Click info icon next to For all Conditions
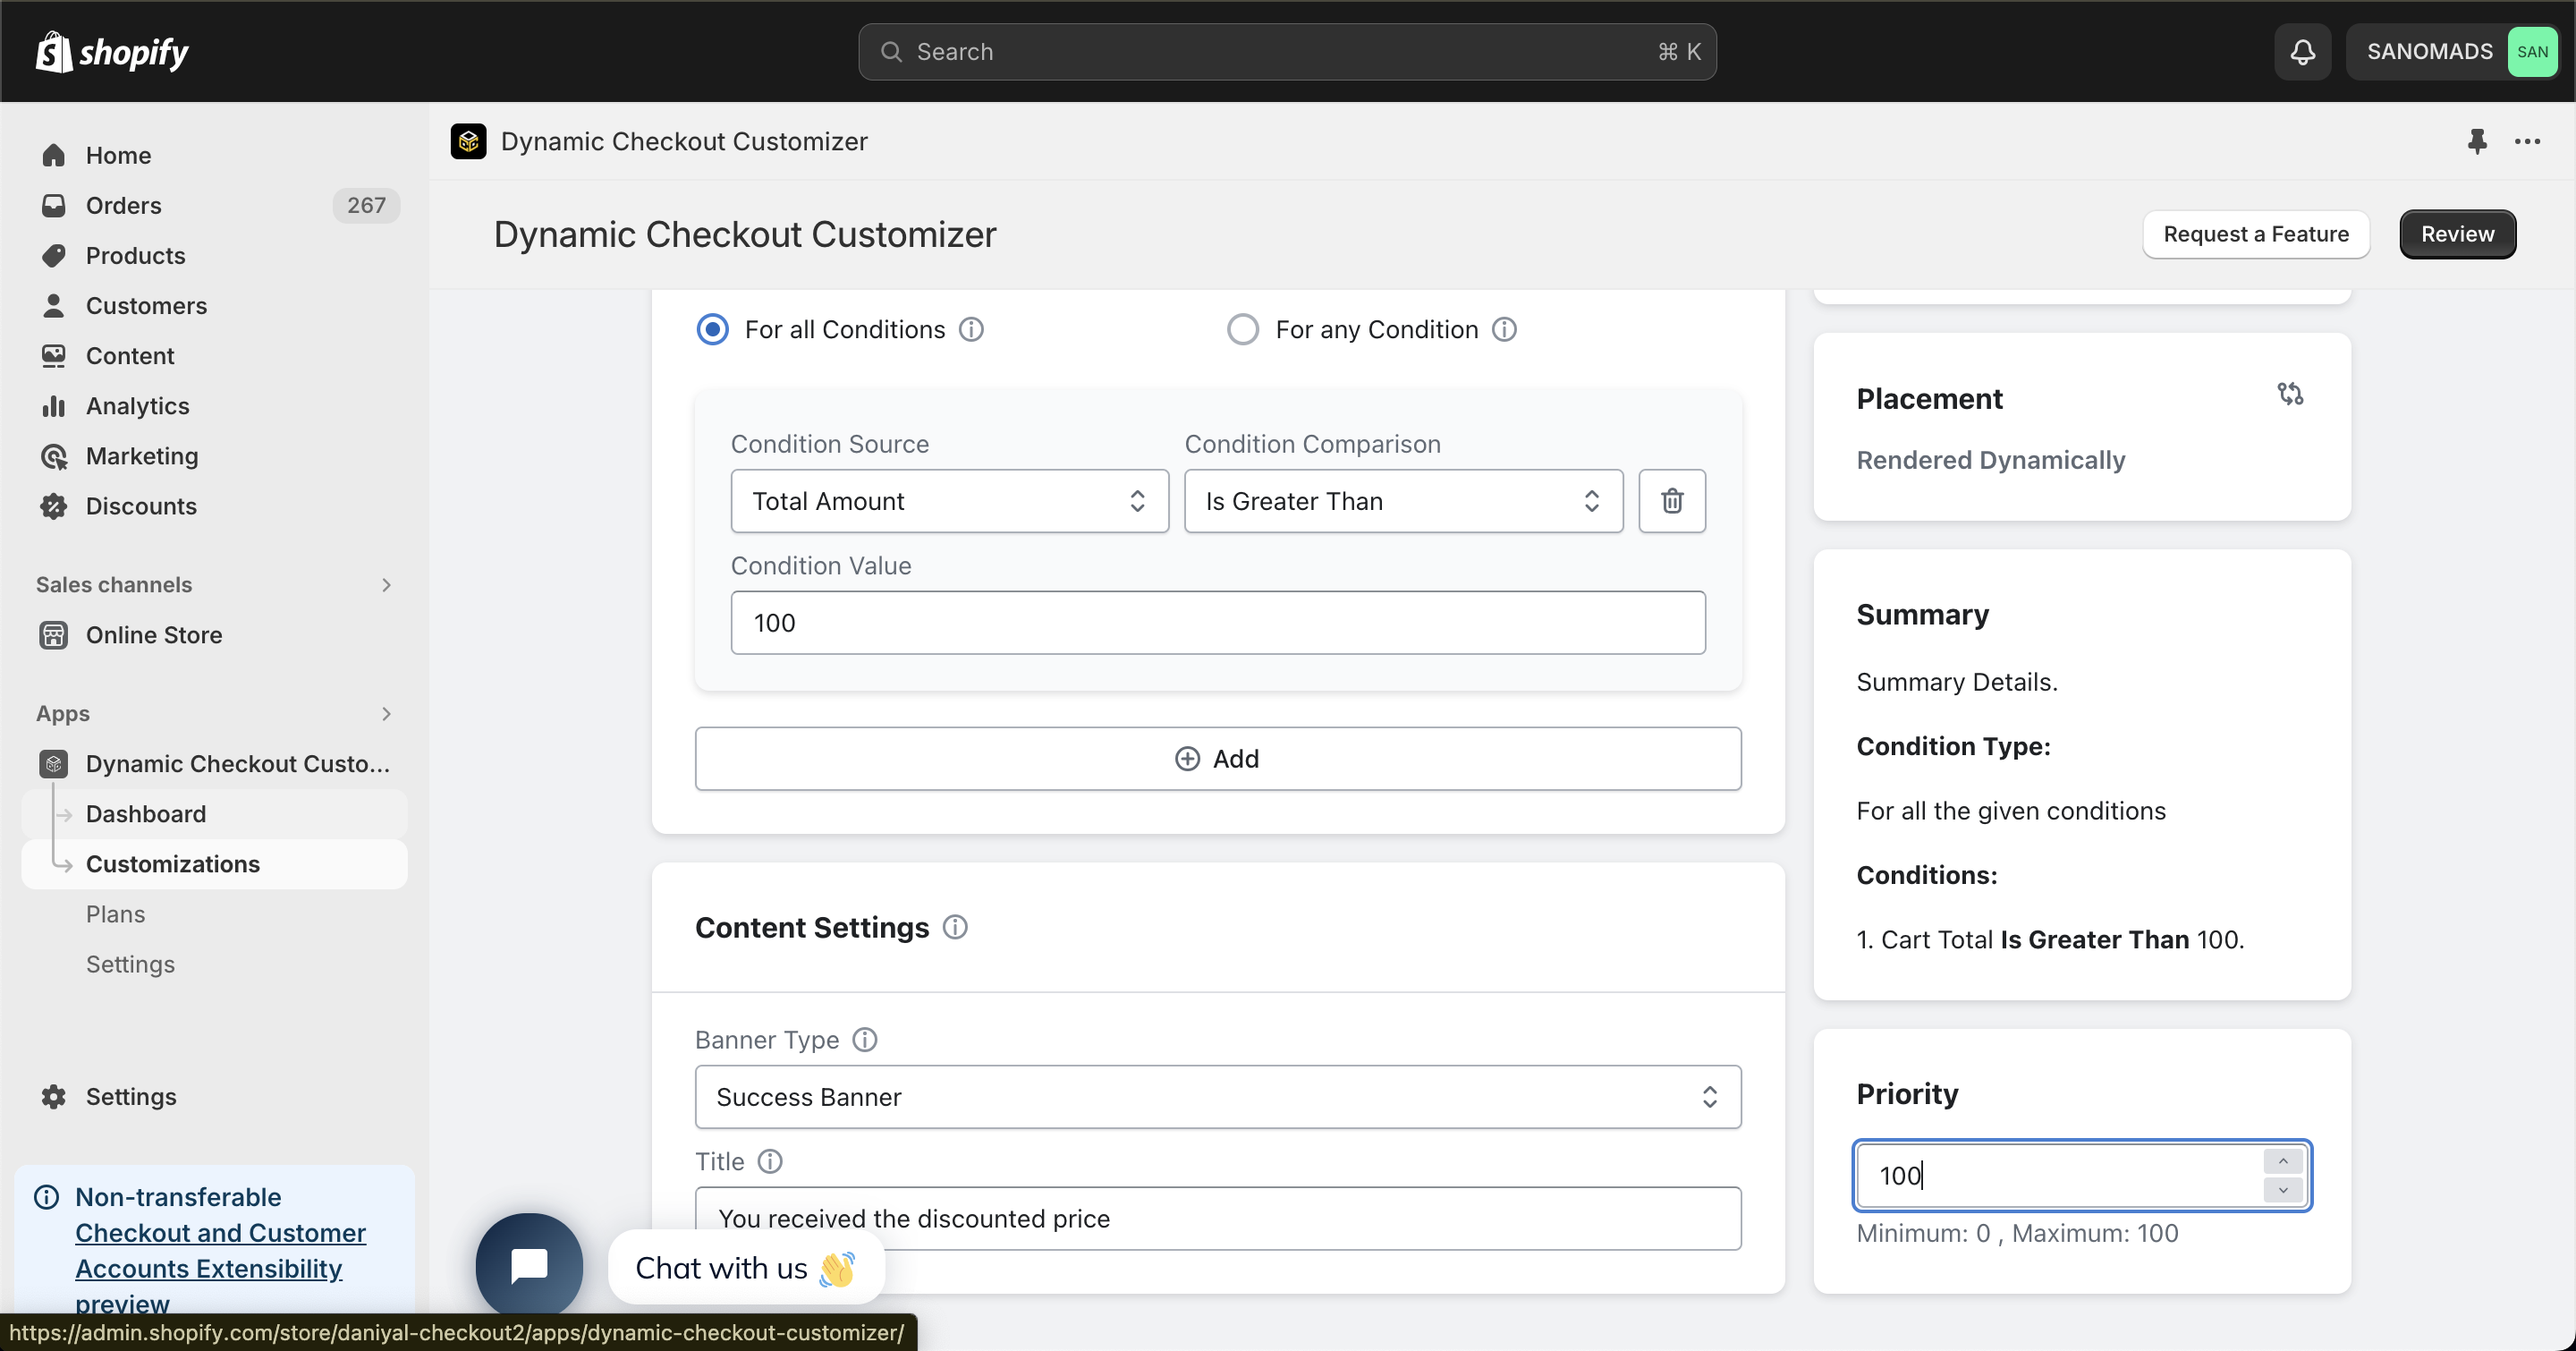Screen dimensions: 2576x1351 pos(971,329)
